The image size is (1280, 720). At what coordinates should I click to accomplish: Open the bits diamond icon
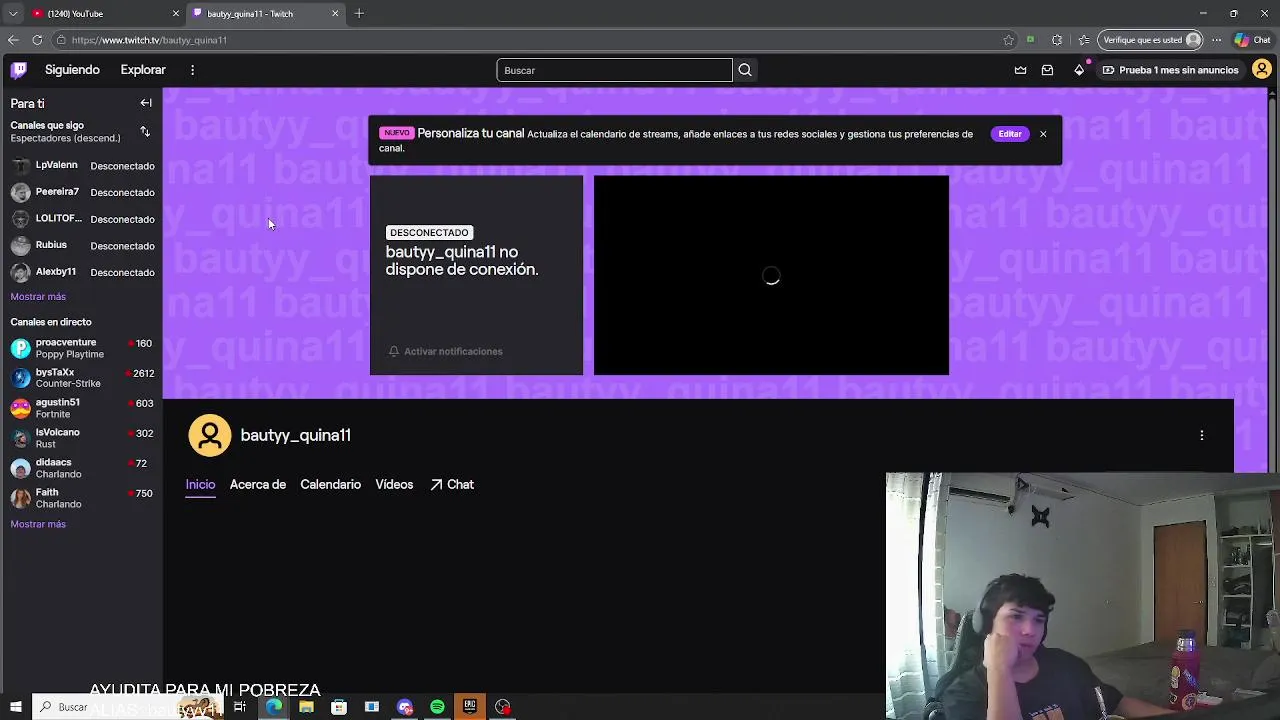click(1079, 70)
